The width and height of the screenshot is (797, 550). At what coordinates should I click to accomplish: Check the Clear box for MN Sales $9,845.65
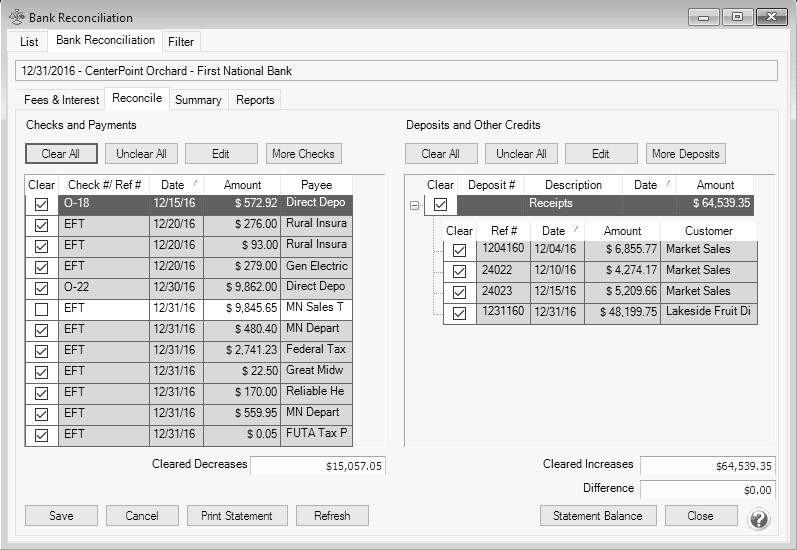[x=41, y=310]
